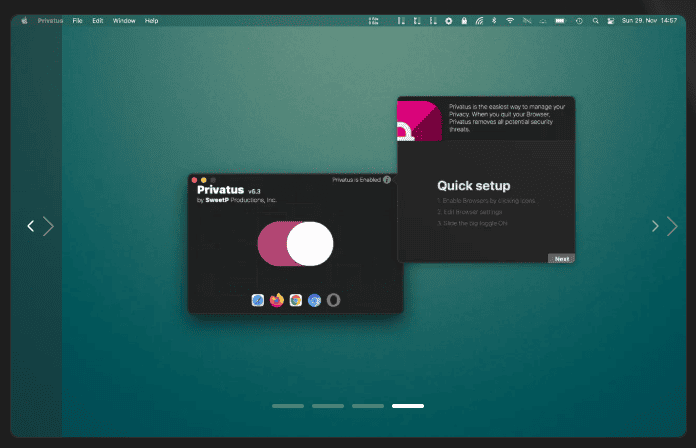Click the padlock menu bar icon
Screen dimensions: 696x448
click(x=464, y=21)
